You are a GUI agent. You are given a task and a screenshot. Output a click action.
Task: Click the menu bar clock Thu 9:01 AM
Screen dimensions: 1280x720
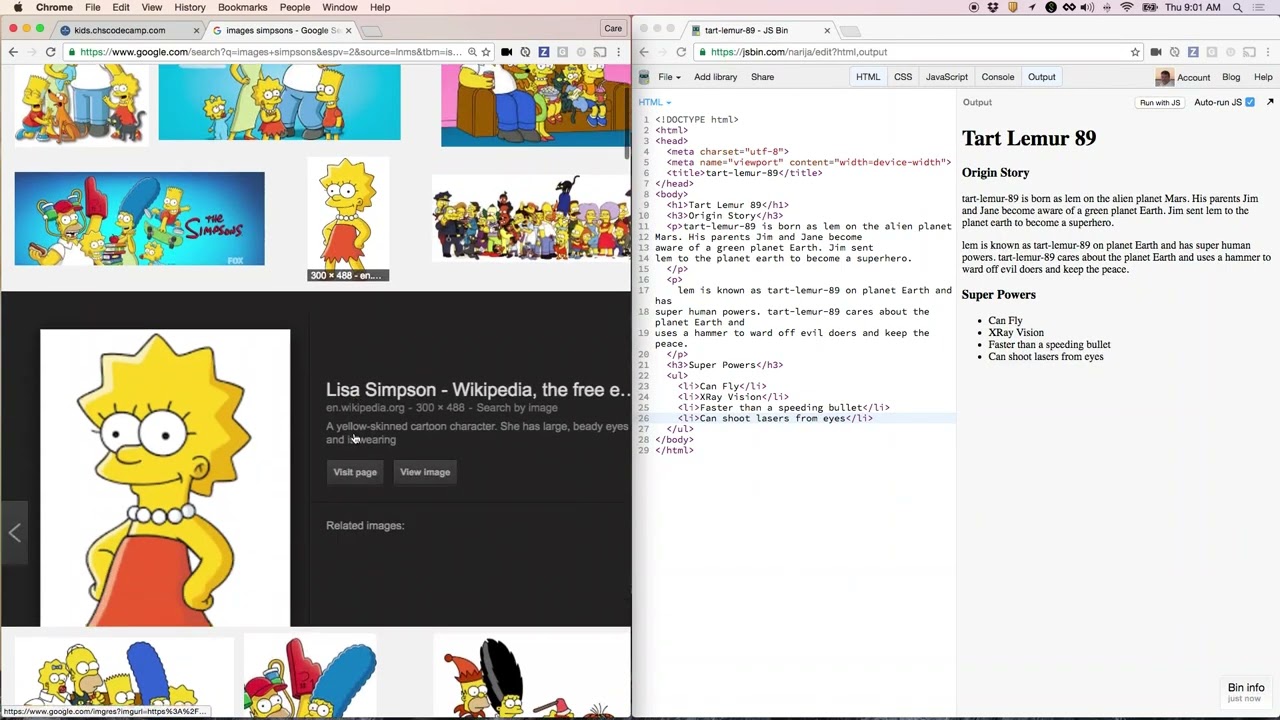[x=1192, y=7]
